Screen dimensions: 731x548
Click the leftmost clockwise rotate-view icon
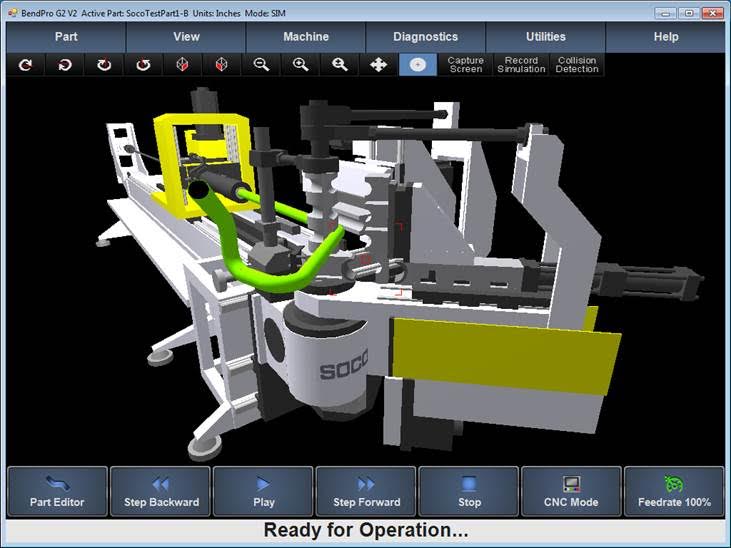(x=26, y=64)
